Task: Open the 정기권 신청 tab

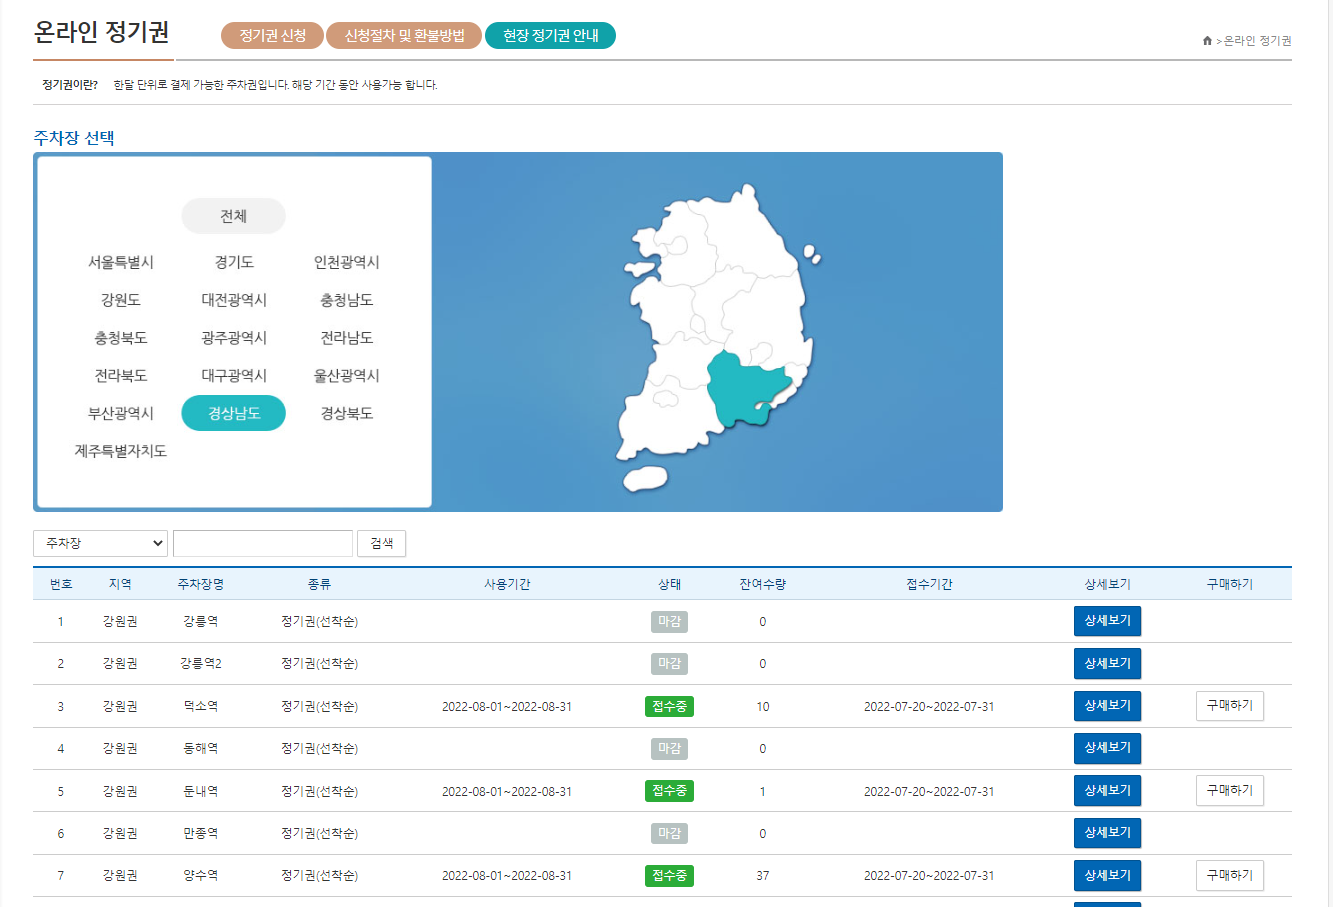Action: 272,35
